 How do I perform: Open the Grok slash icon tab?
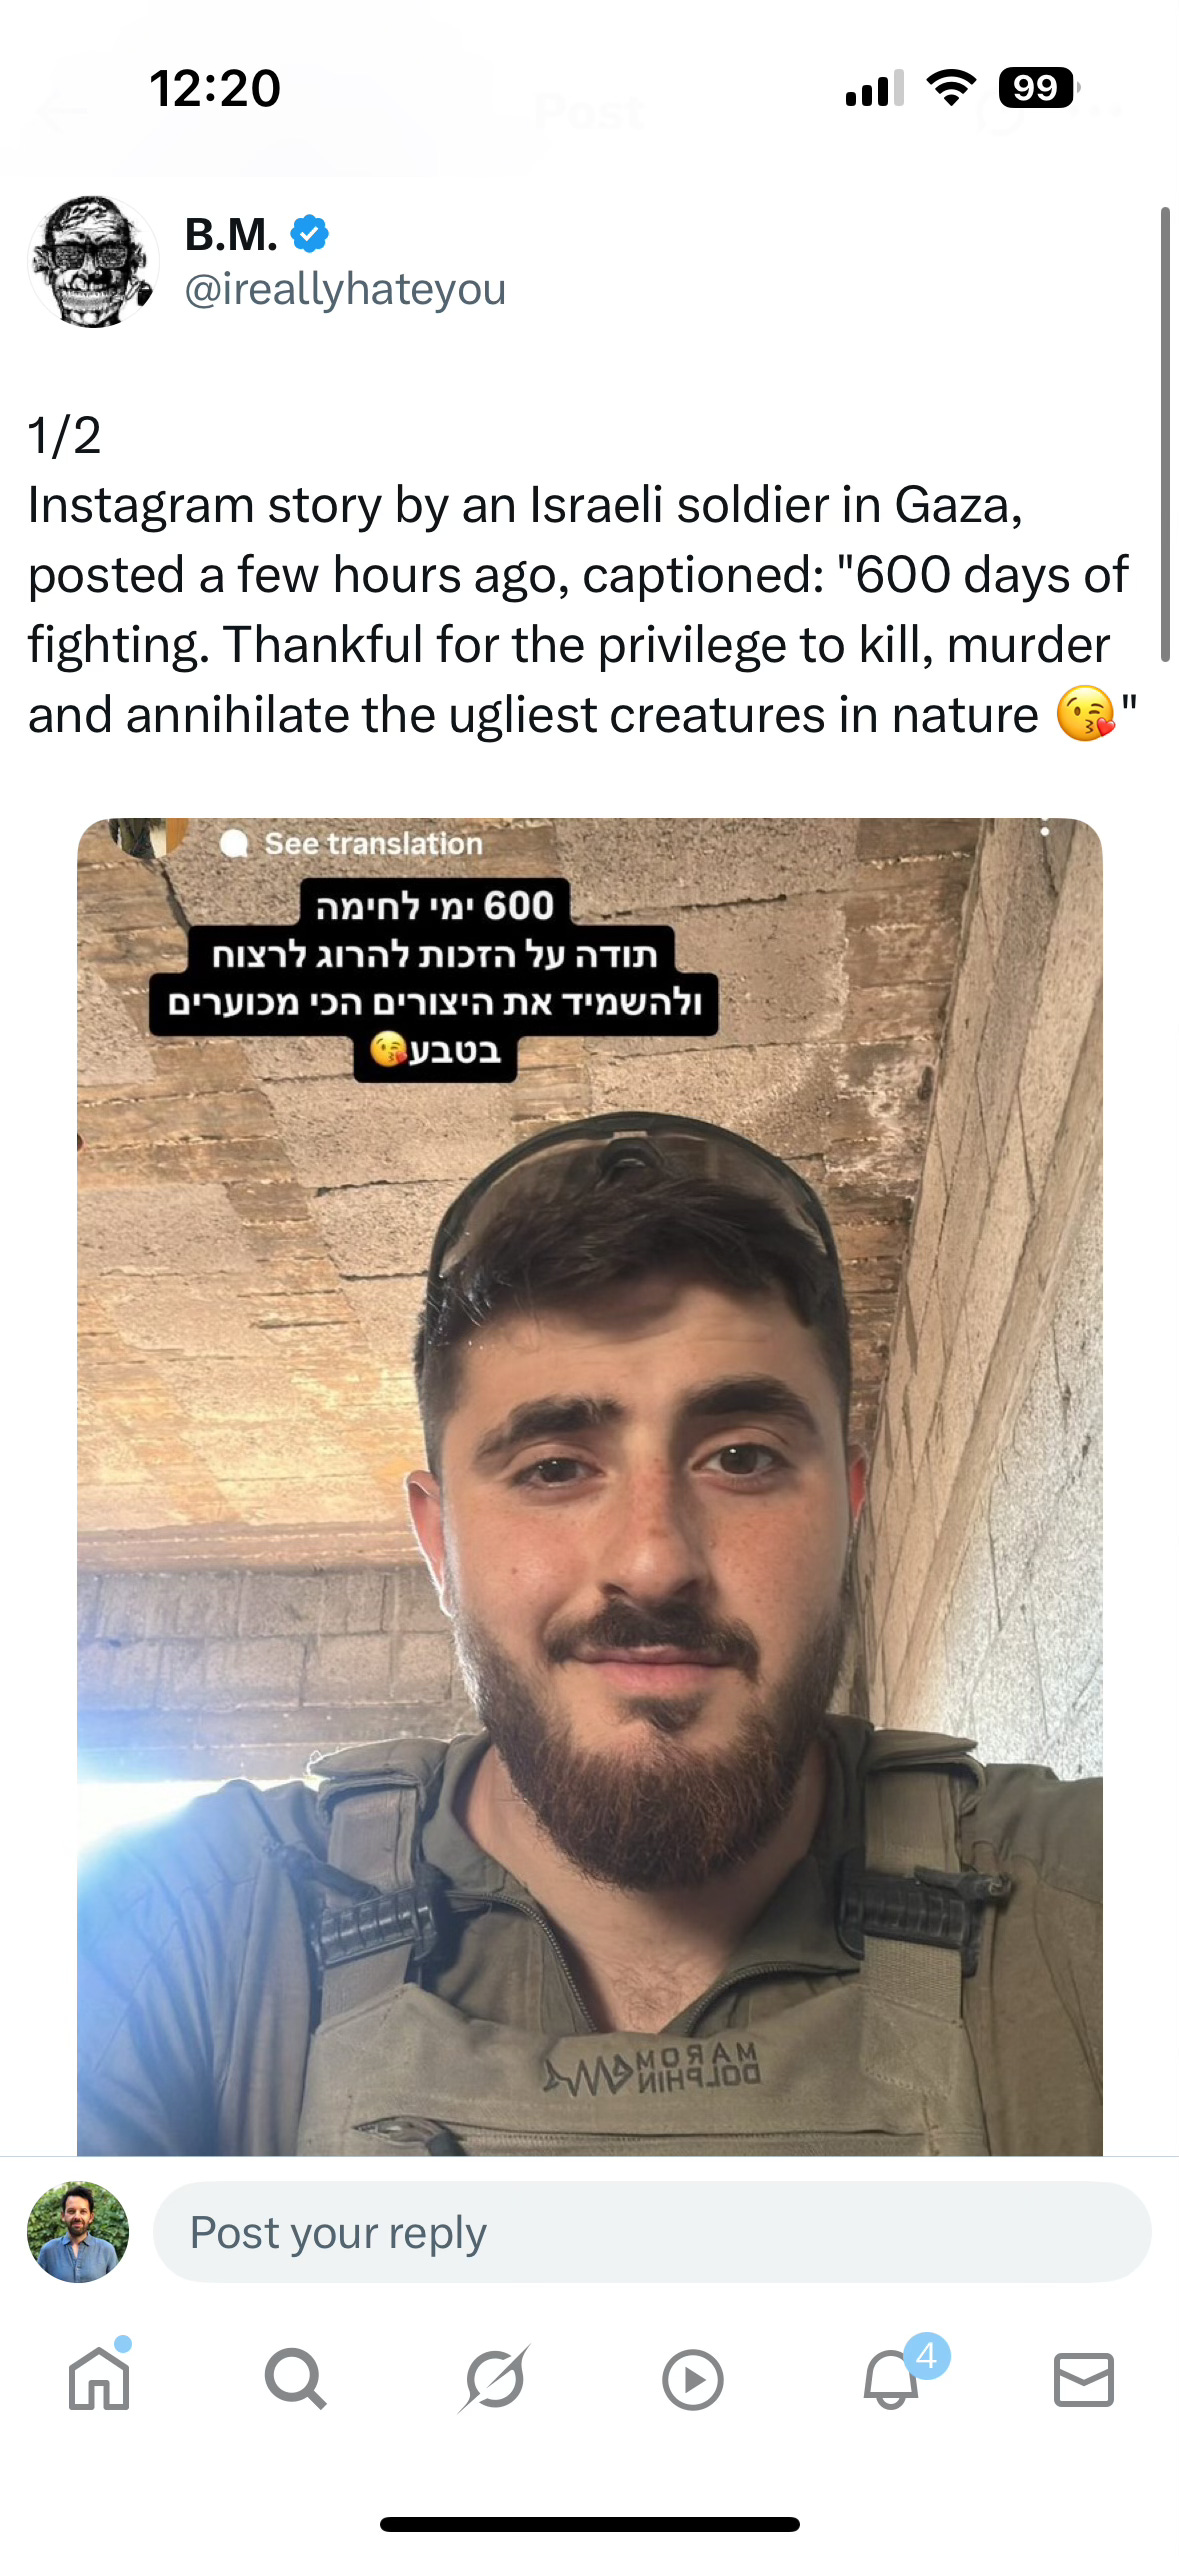494,2378
